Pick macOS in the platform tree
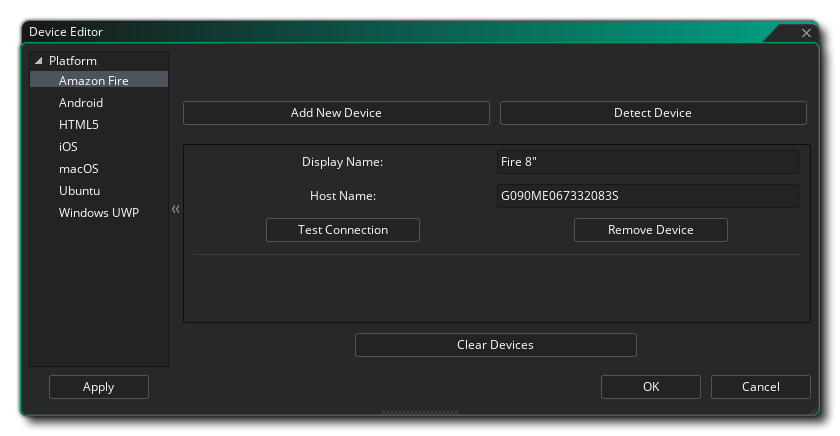Image resolution: width=840 pixels, height=436 pixels. tap(78, 169)
